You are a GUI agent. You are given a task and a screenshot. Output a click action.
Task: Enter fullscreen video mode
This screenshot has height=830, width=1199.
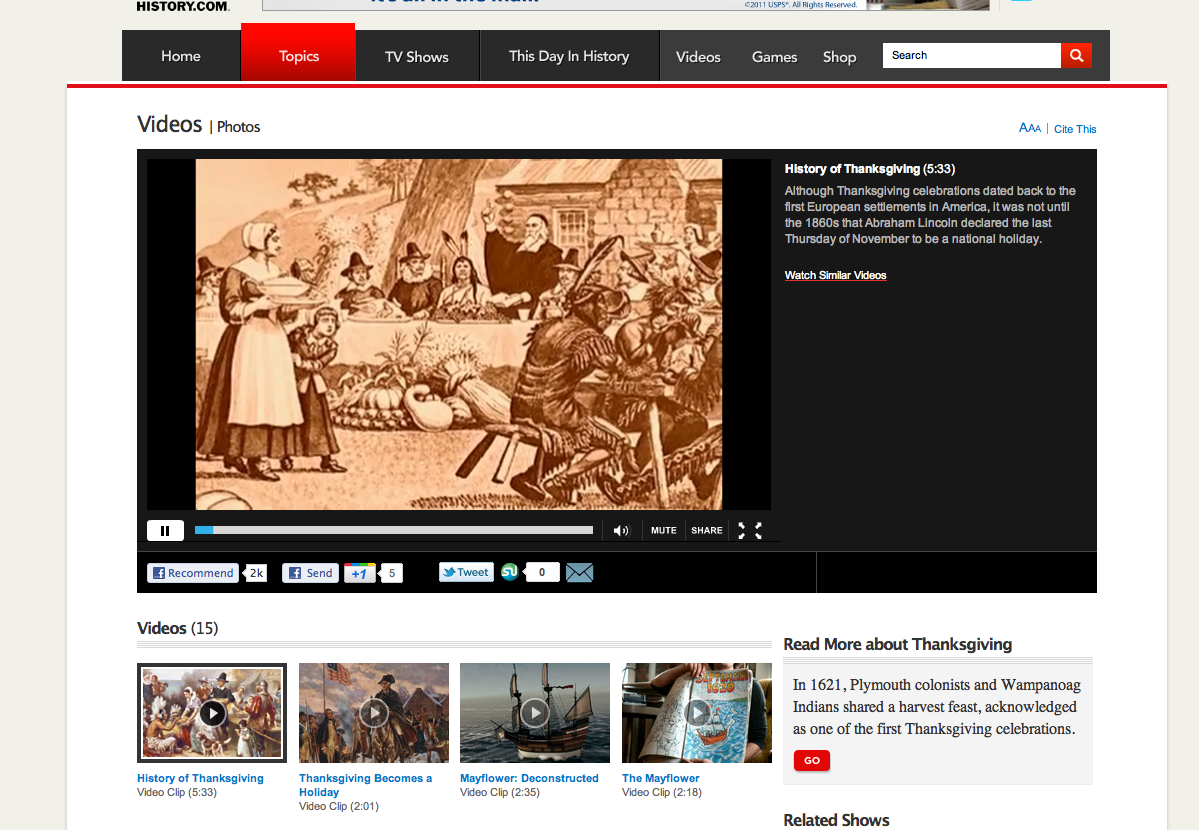tap(749, 530)
